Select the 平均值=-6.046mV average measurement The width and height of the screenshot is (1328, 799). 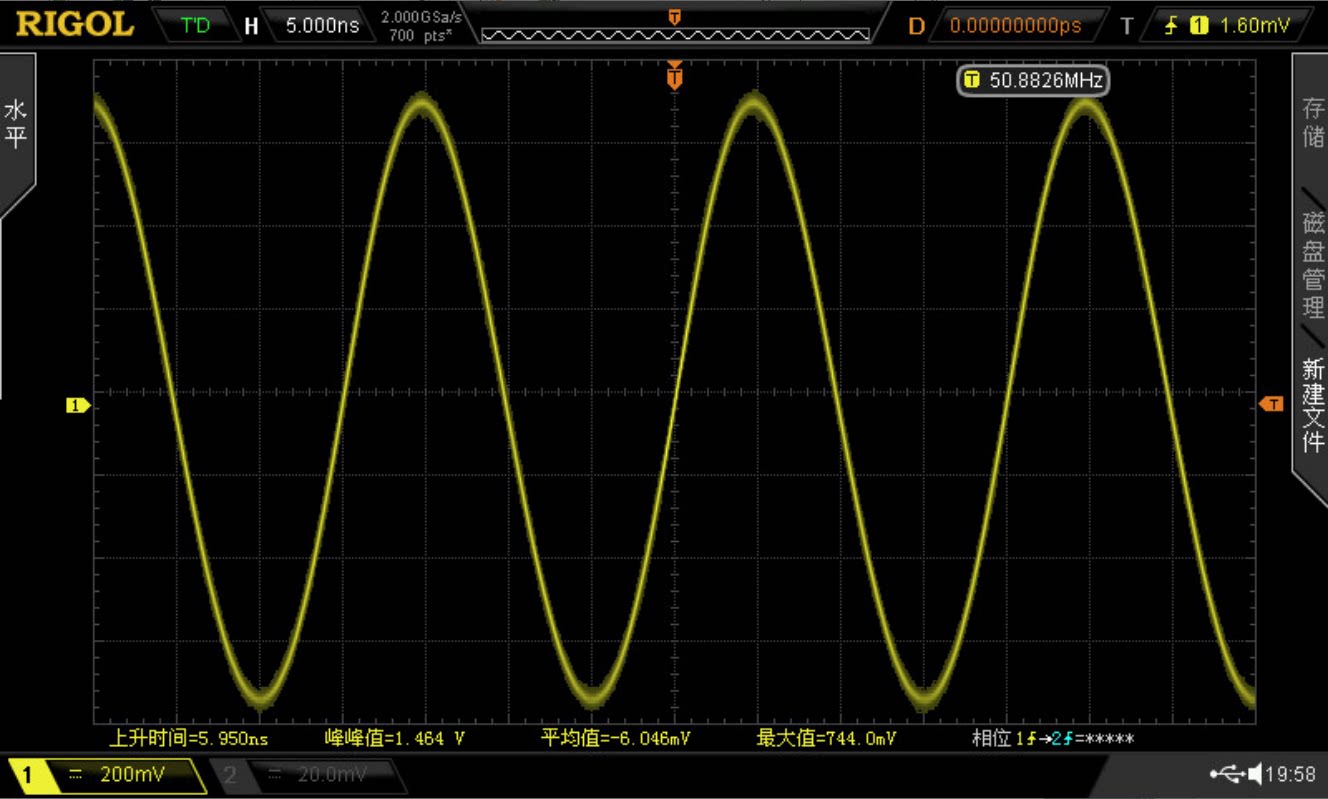(616, 739)
